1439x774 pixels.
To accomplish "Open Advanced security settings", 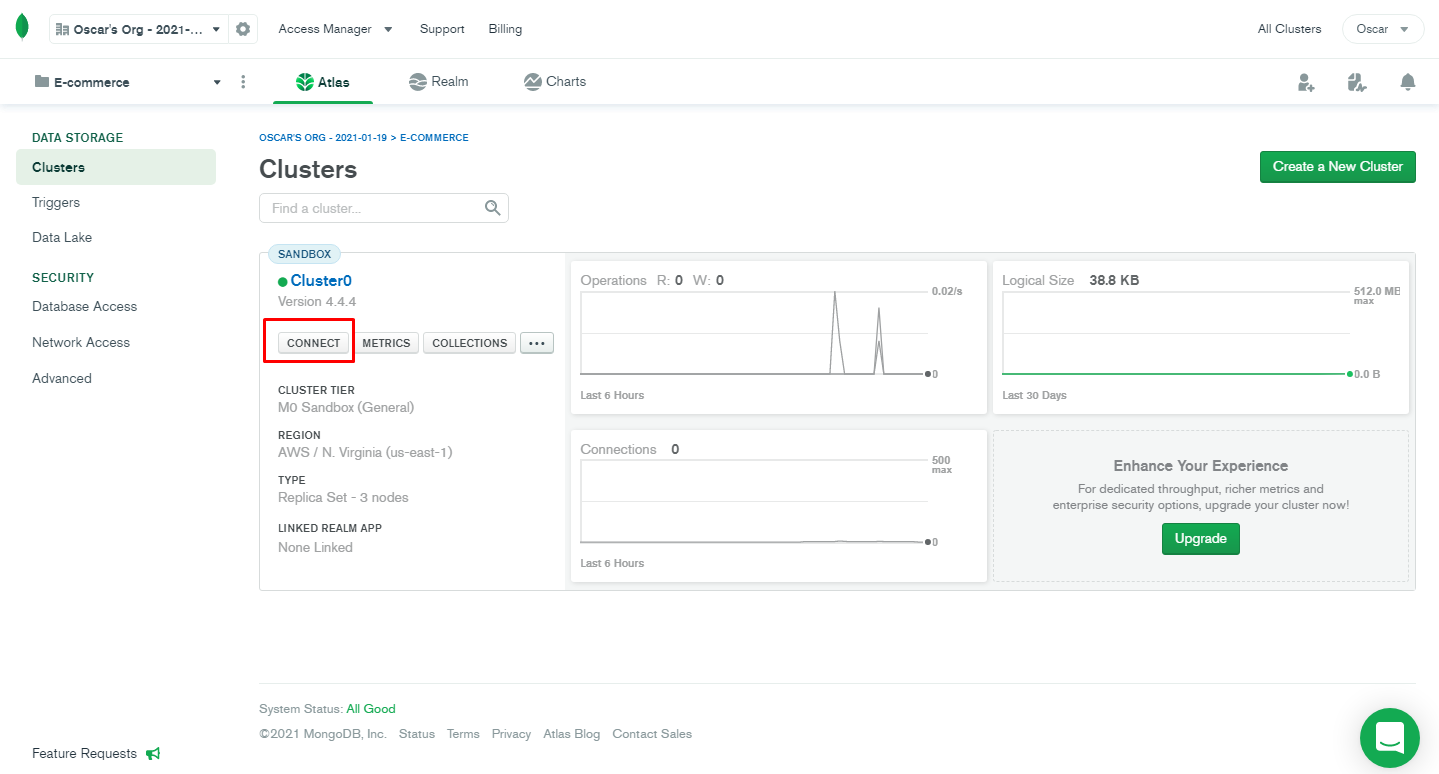I will (x=62, y=378).
